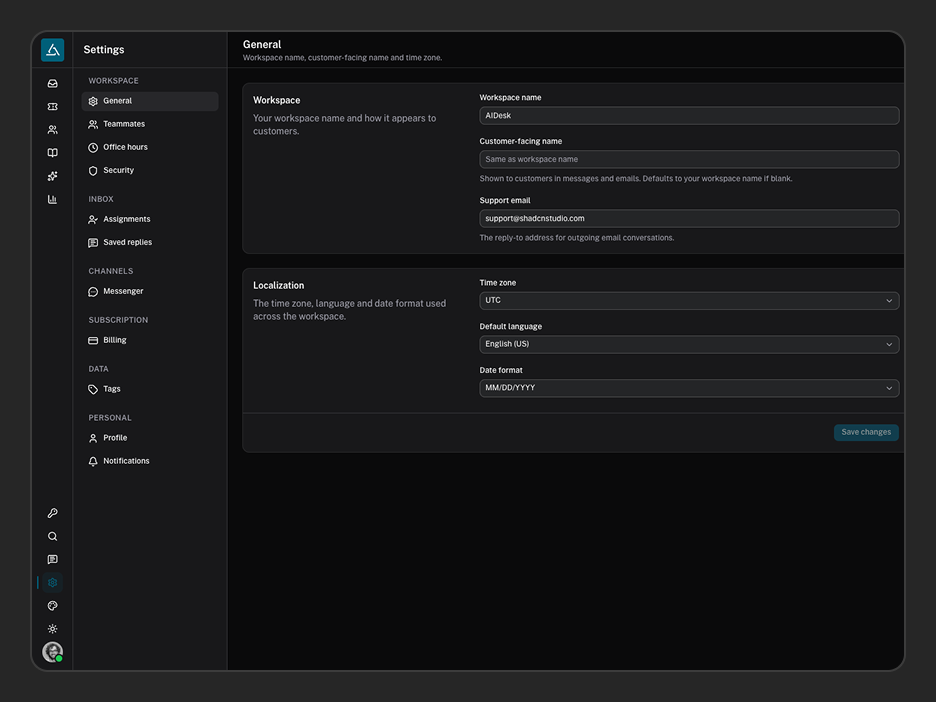Image resolution: width=936 pixels, height=702 pixels.
Task: Click the people icon beside Teammates
Action: tap(93, 124)
